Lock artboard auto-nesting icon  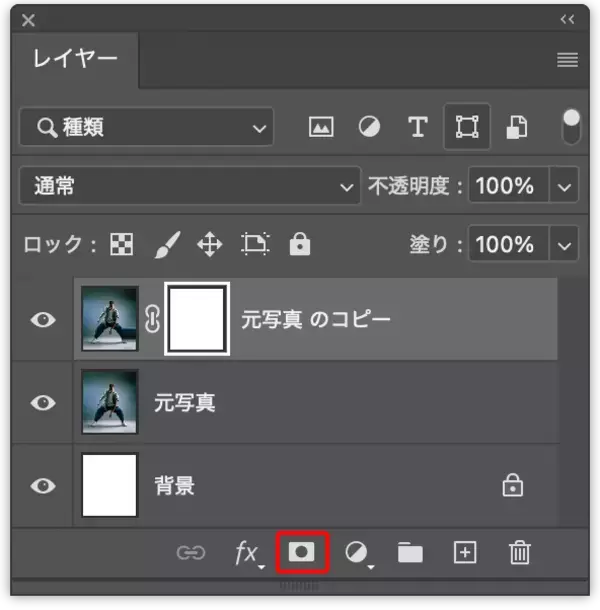tap(255, 244)
